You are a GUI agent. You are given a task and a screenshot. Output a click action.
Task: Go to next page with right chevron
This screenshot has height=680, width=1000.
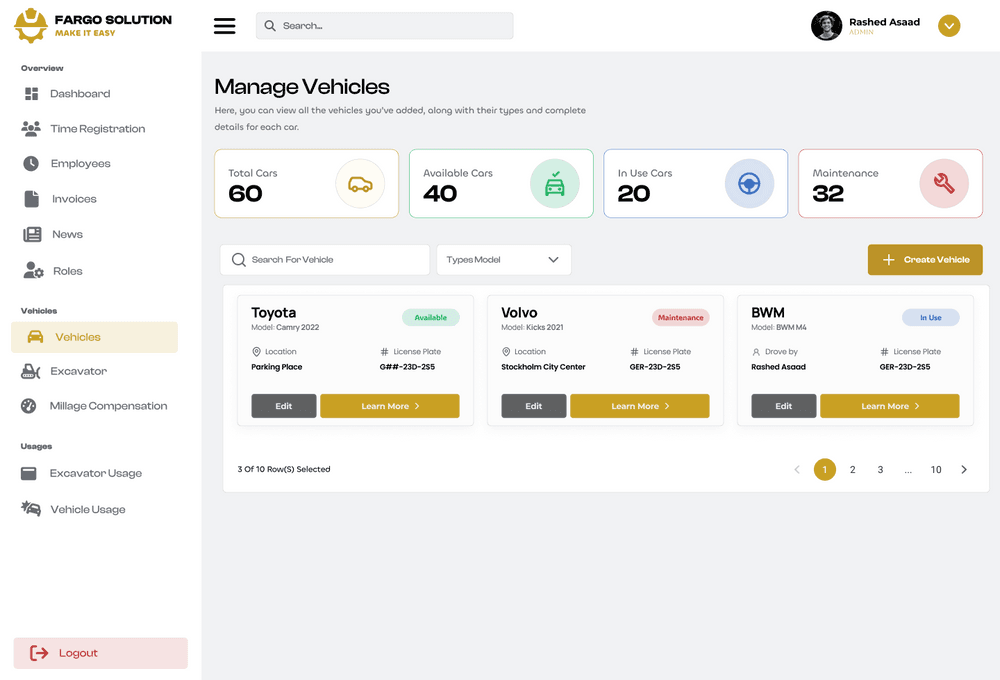(x=964, y=470)
